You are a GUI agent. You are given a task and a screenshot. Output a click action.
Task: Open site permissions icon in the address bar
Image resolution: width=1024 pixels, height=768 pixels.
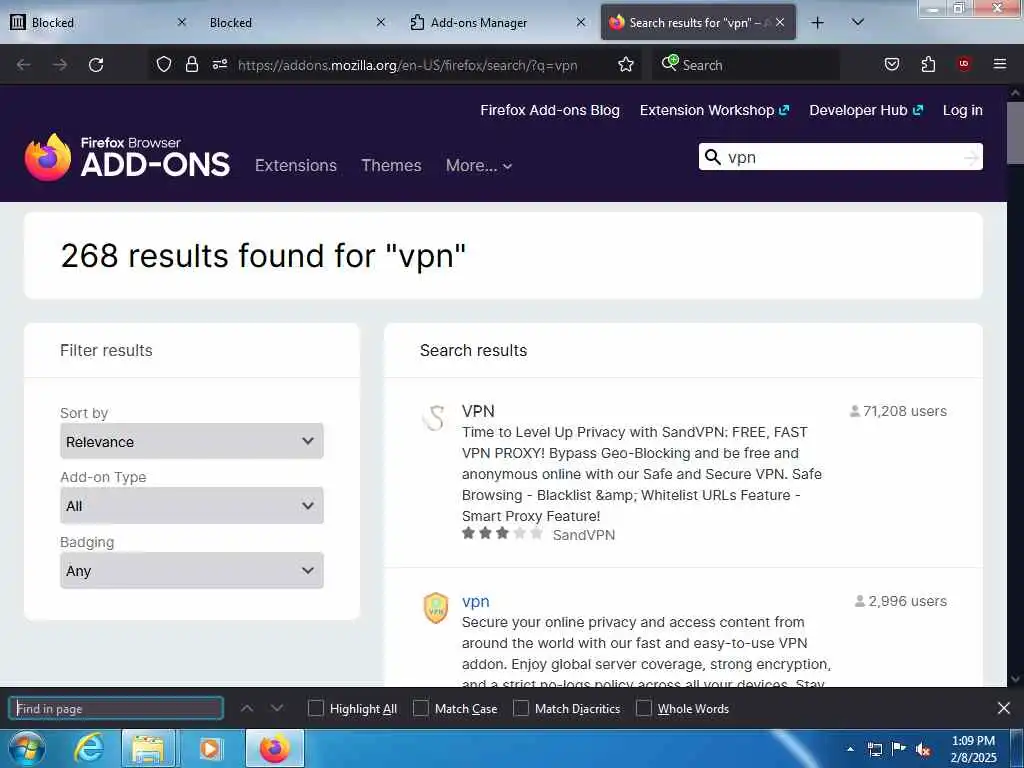(220, 64)
